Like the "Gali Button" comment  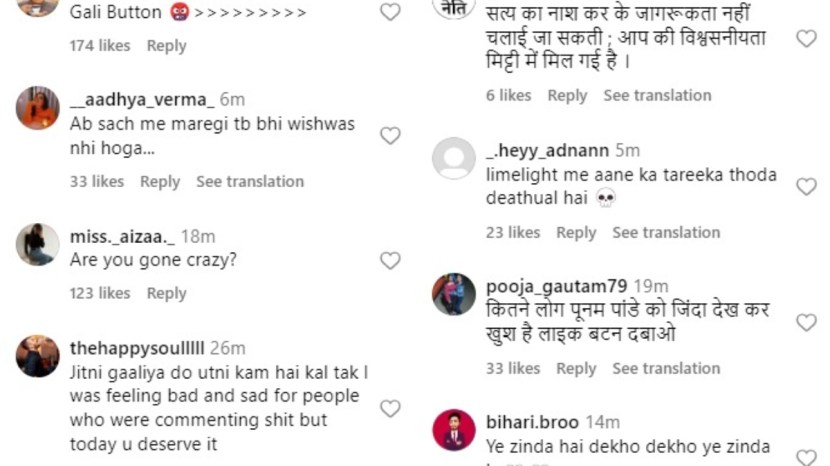coord(390,12)
